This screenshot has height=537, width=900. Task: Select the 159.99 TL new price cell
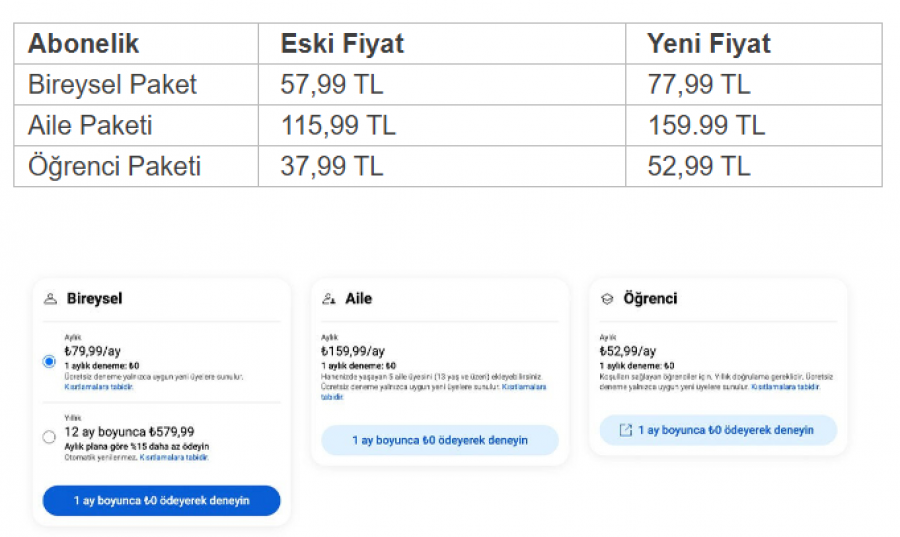(x=754, y=125)
